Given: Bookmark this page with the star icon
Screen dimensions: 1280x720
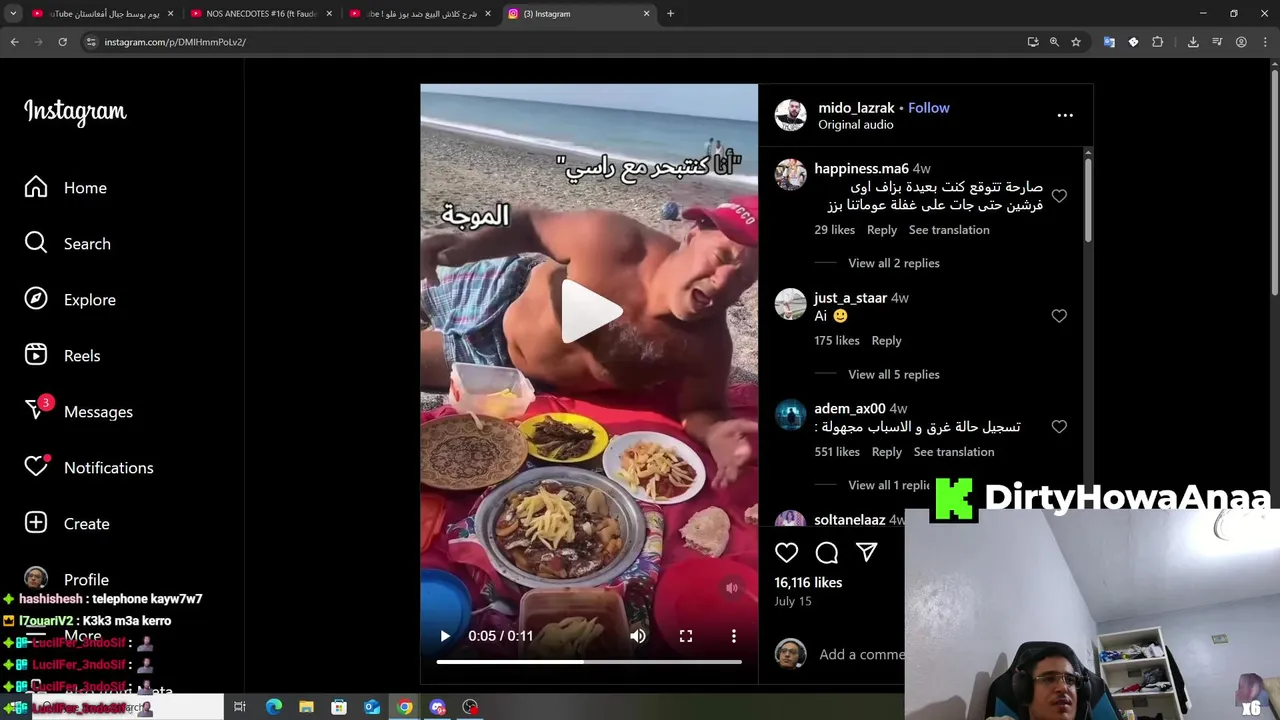Looking at the screenshot, I should pyautogui.click(x=1076, y=42).
